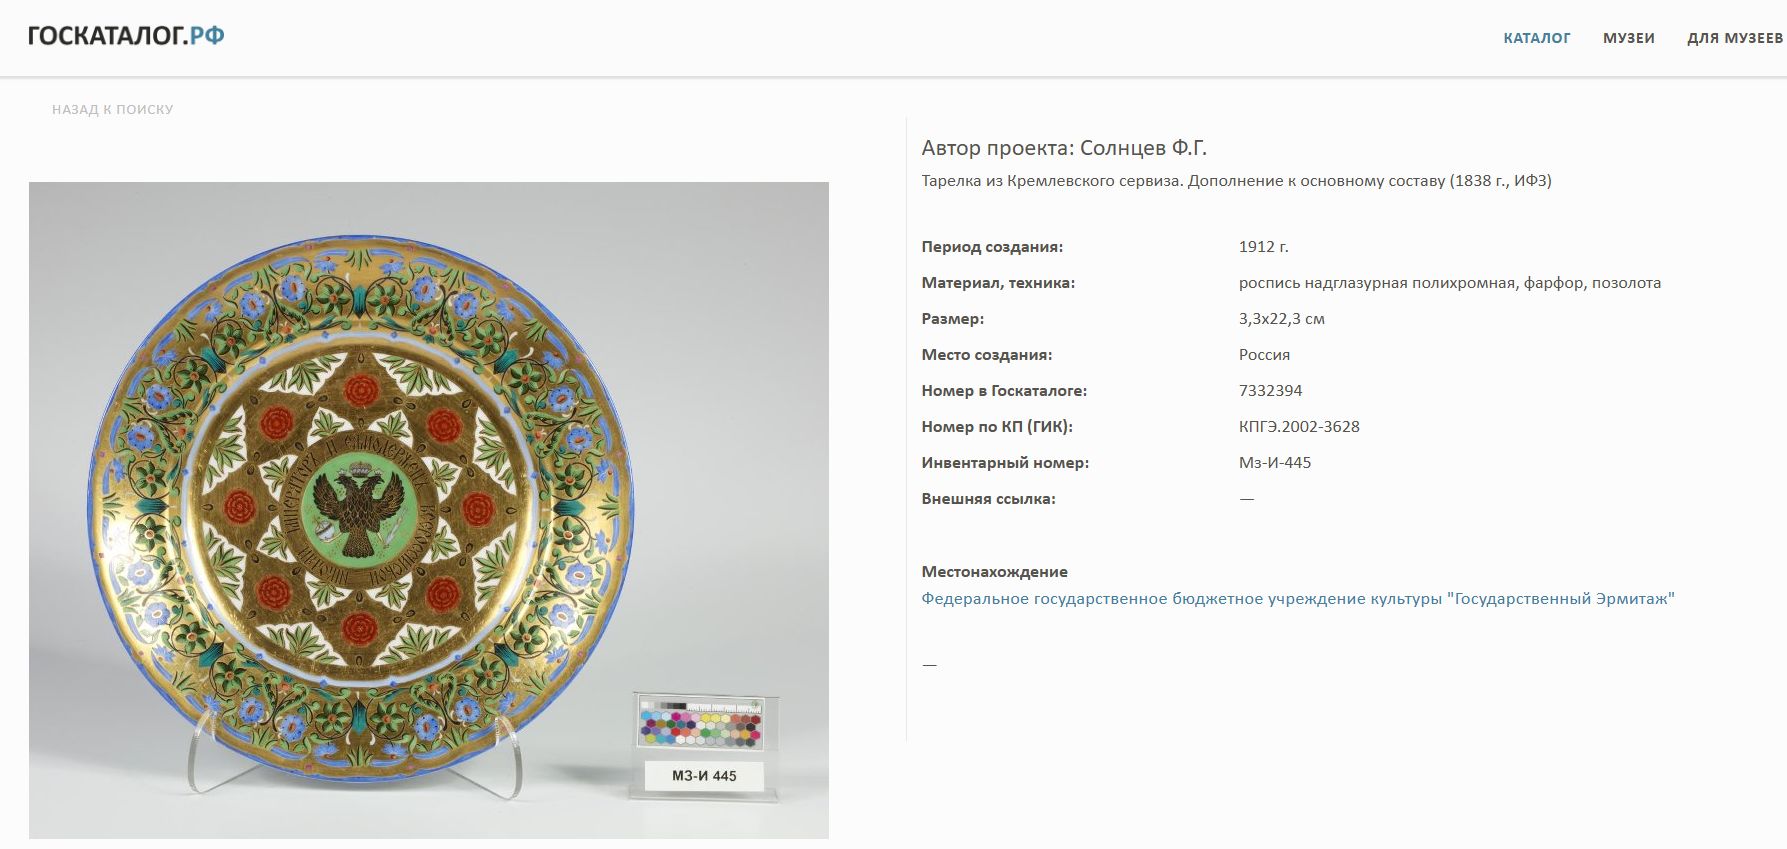The width and height of the screenshot is (1787, 849).
Task: Click the color calibration chart in the photo
Action: pyautogui.click(x=700, y=722)
